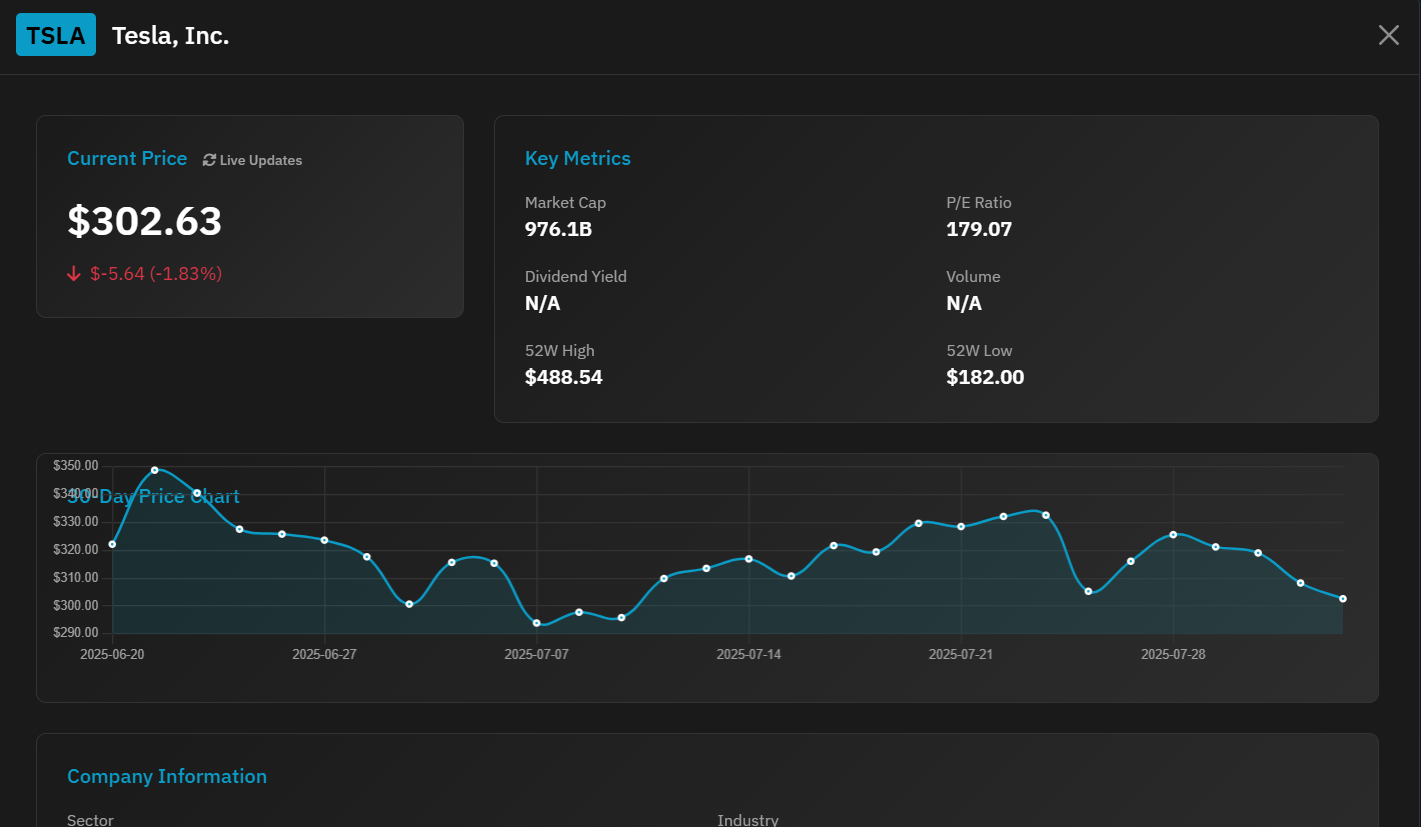Click the chart data point at 2025-06-27
The image size is (1421, 827).
click(x=324, y=540)
